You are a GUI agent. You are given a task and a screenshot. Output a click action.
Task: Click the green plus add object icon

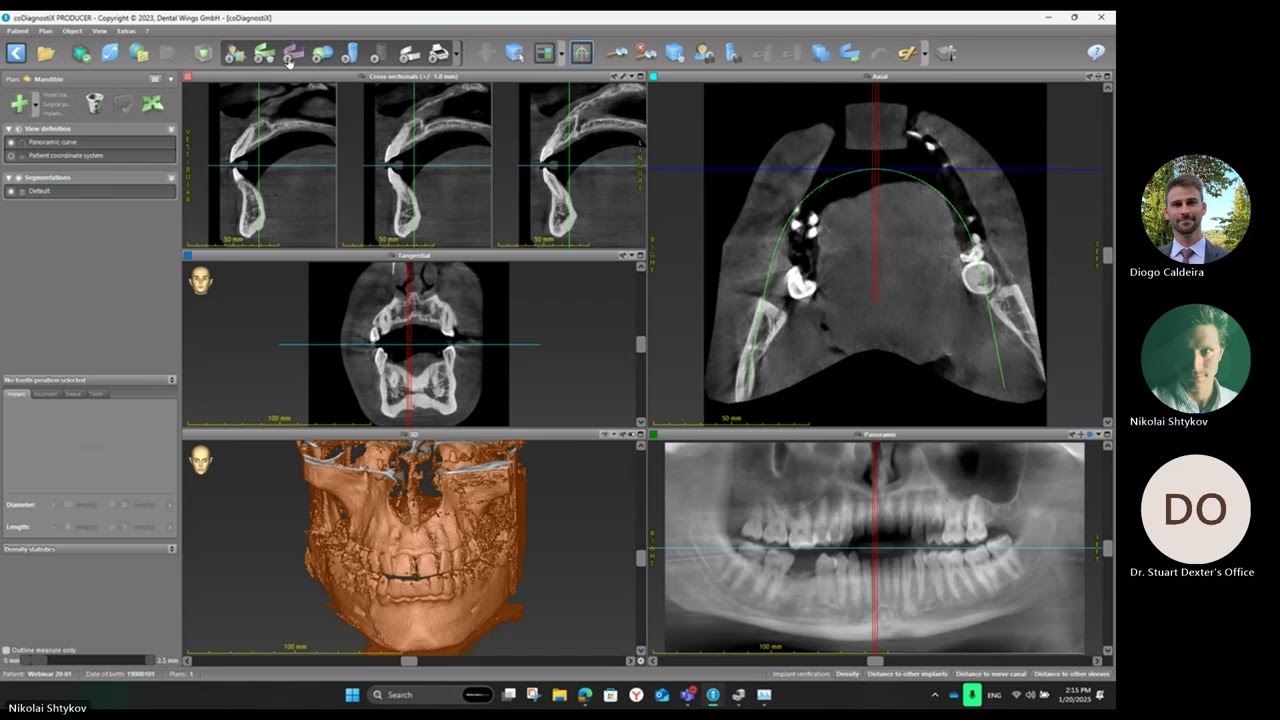(x=19, y=103)
